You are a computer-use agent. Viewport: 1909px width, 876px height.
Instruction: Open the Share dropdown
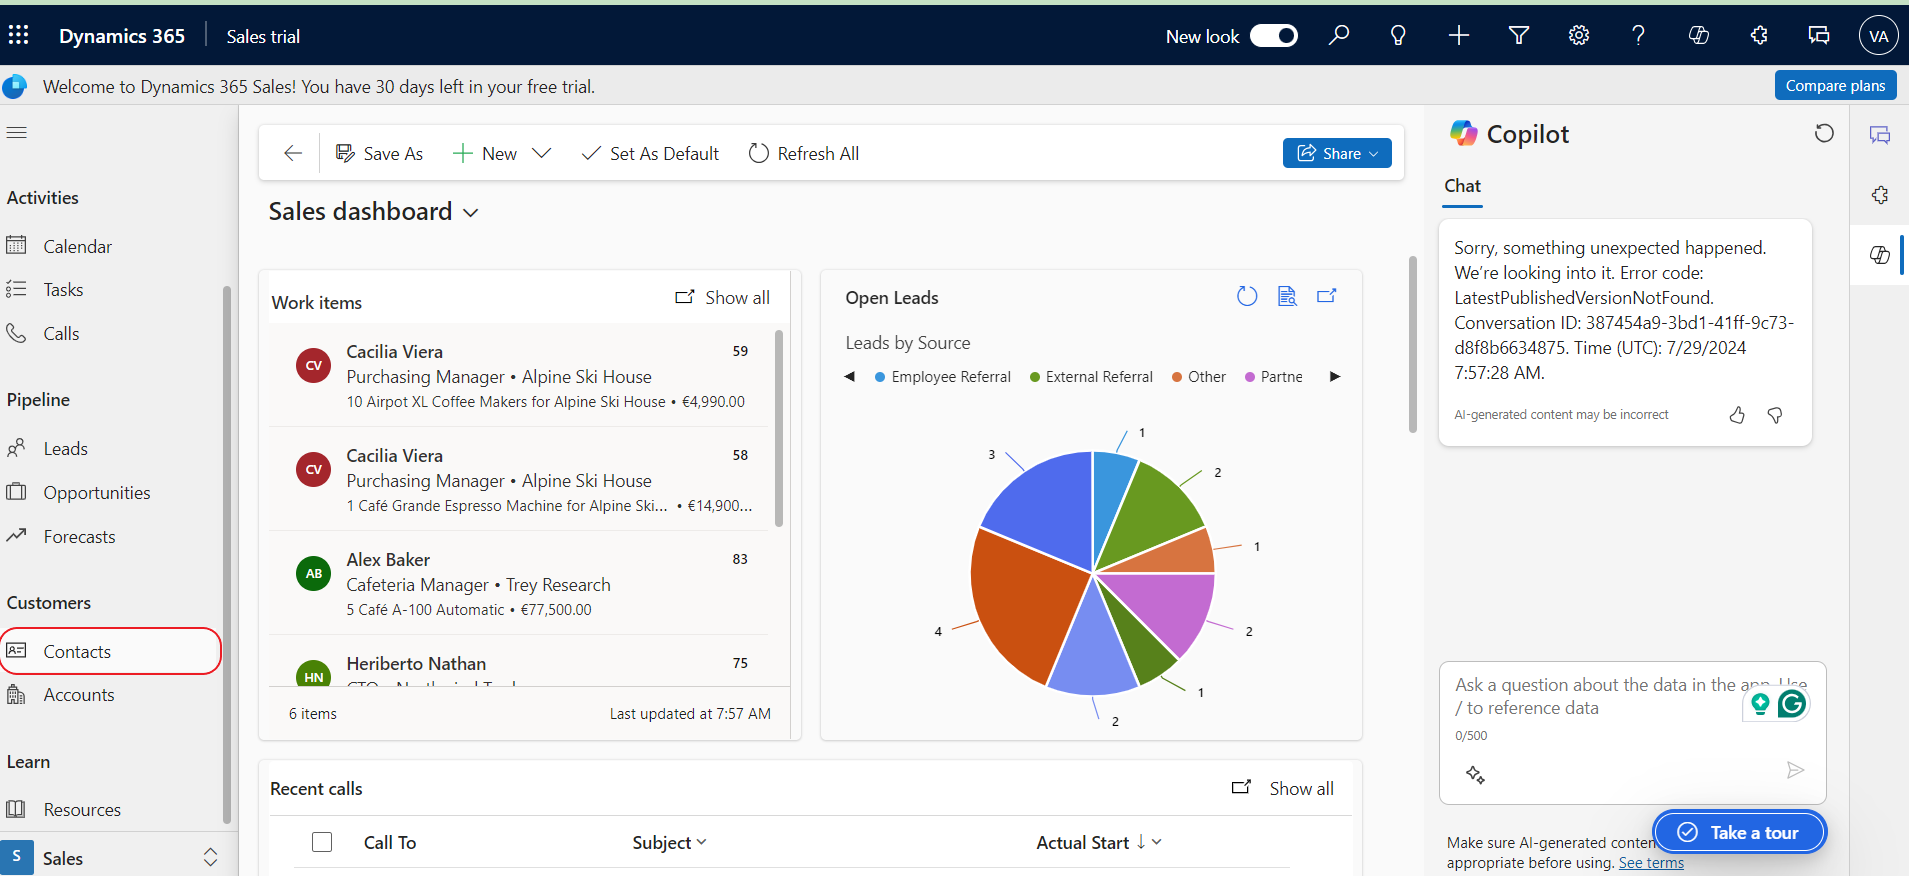[1337, 153]
